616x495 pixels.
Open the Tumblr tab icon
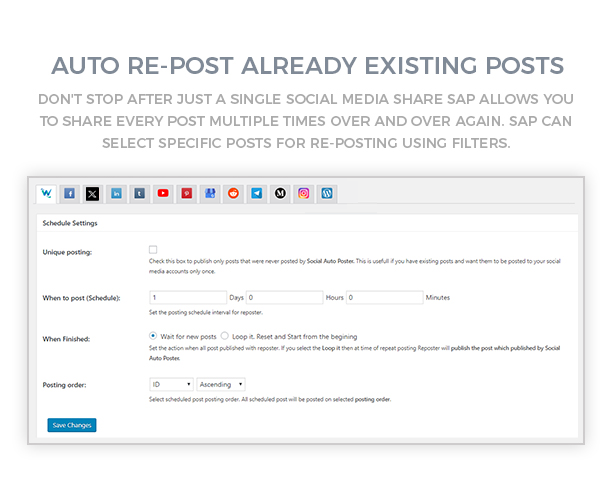(x=139, y=194)
